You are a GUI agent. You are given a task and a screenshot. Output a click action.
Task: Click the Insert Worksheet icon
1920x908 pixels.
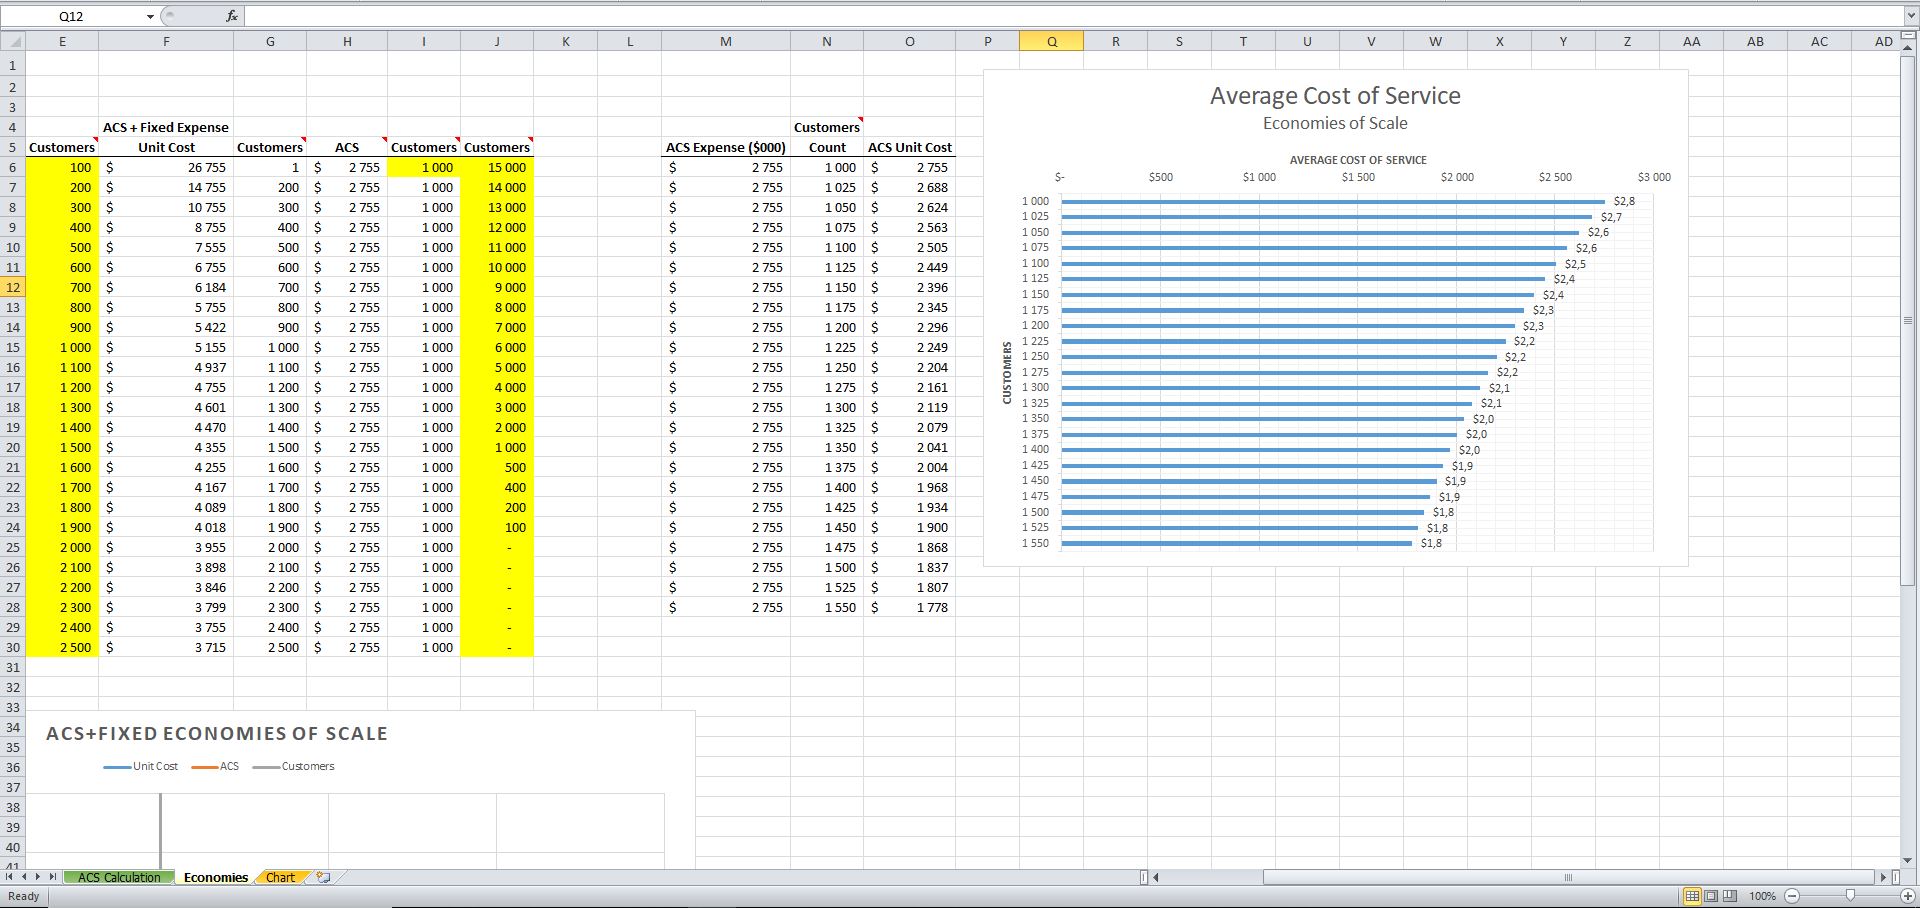[x=322, y=877]
